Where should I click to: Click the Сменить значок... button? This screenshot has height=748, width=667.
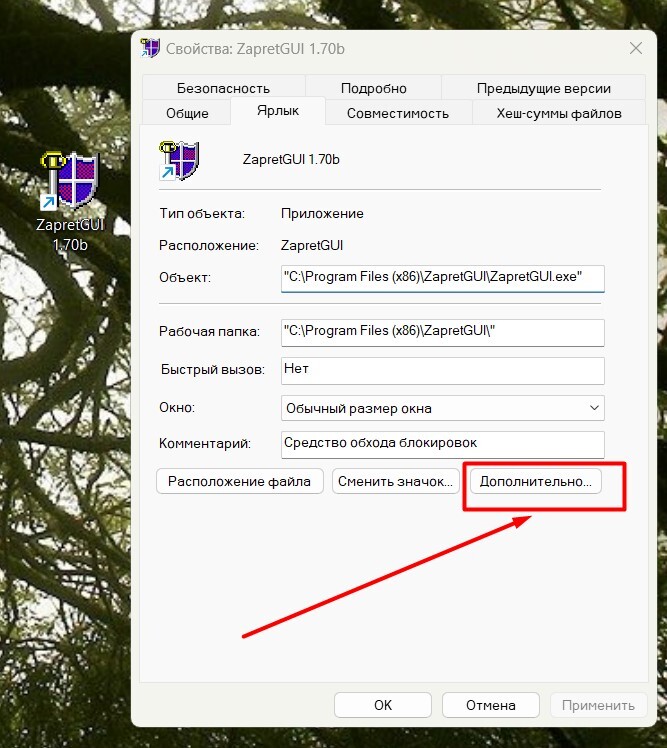(x=396, y=481)
